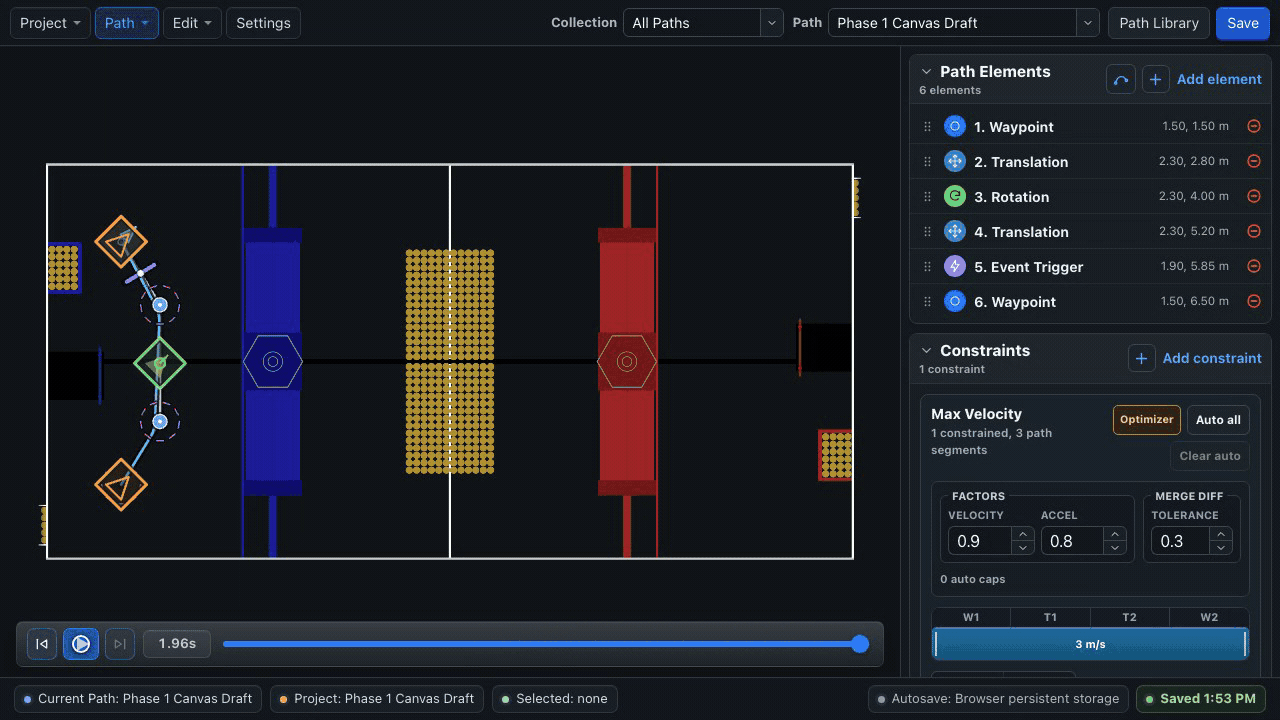Remove the 5. Event Trigger element
This screenshot has width=1280, height=720.
(x=1253, y=266)
